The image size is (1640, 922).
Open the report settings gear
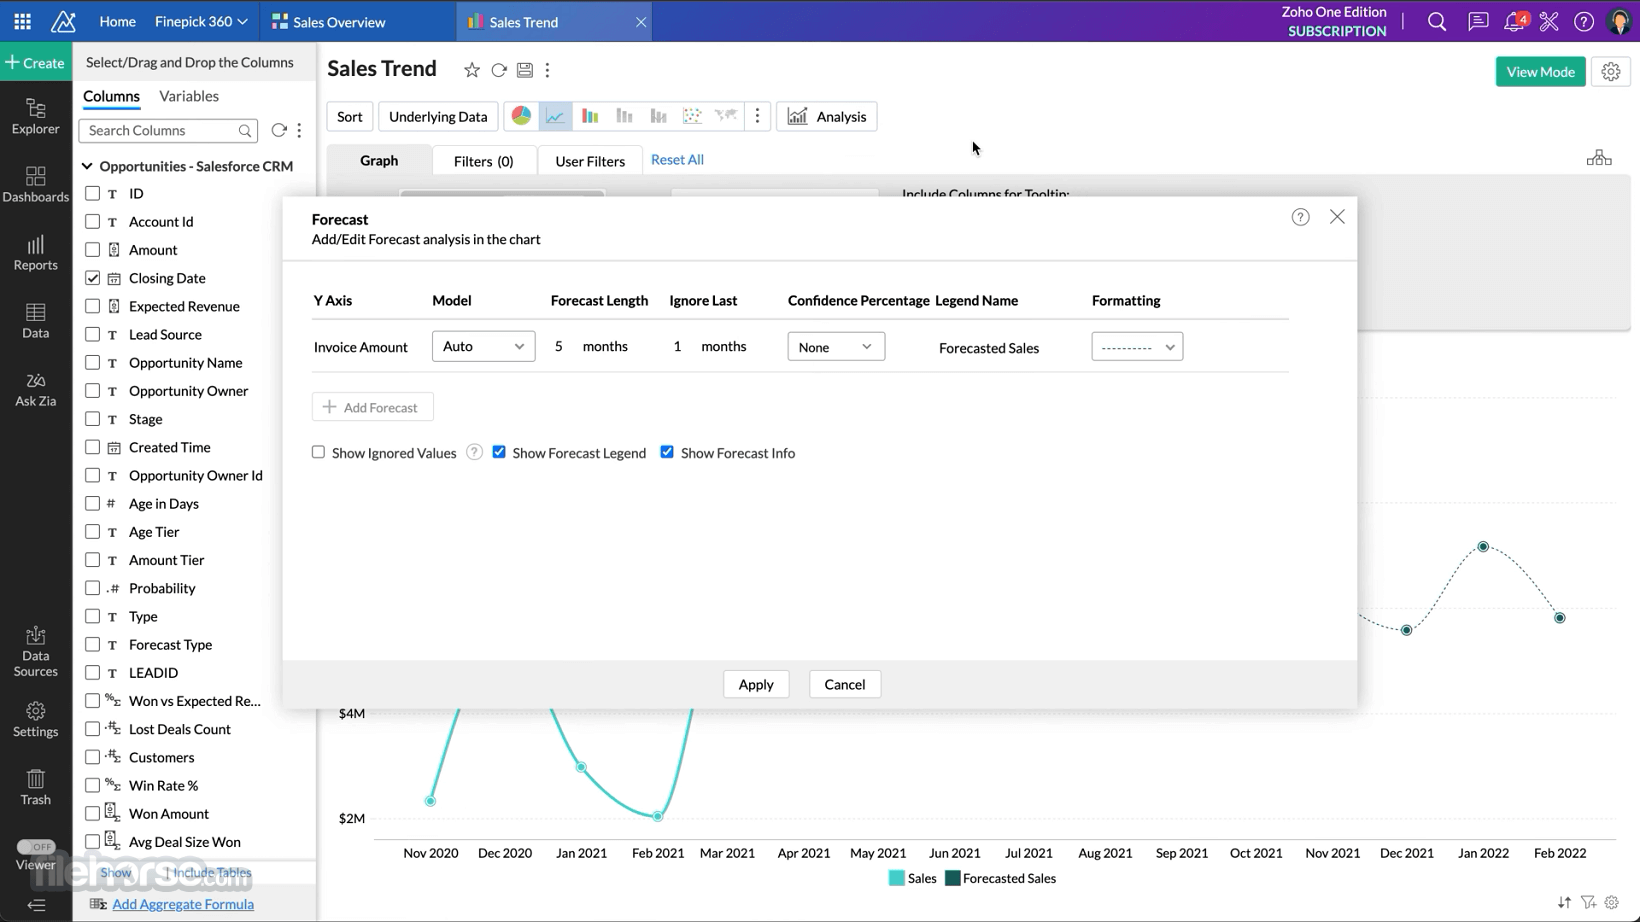coord(1611,72)
